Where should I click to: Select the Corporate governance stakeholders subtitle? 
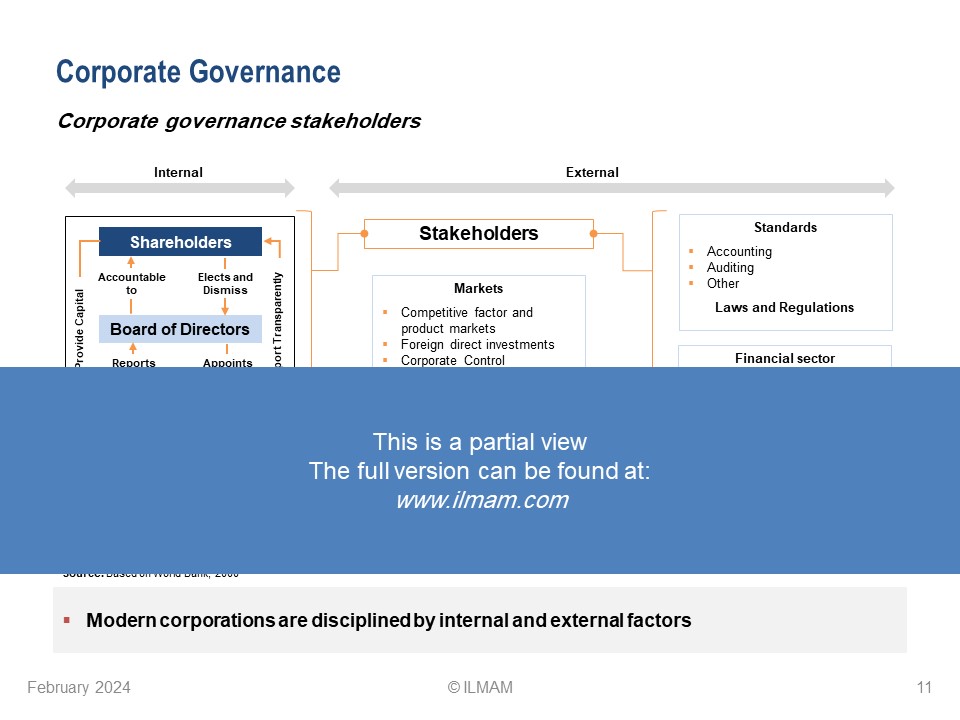(x=239, y=122)
